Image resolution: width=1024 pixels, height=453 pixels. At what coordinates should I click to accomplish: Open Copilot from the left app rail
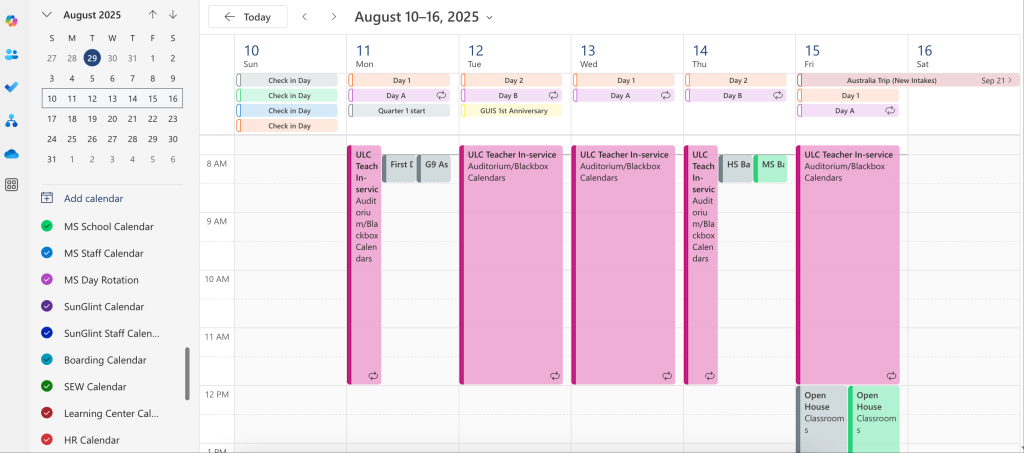click(12, 21)
